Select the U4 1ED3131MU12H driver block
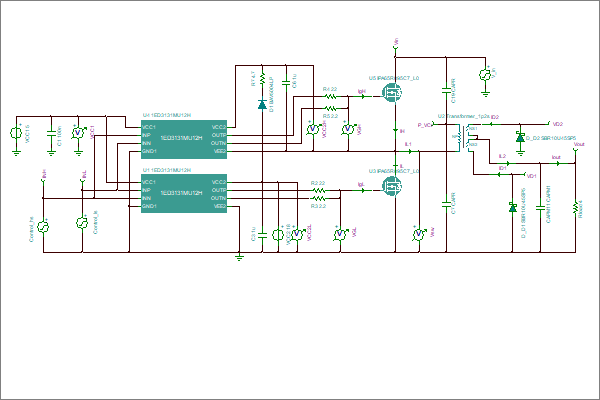The height and width of the screenshot is (400, 600). tap(184, 139)
